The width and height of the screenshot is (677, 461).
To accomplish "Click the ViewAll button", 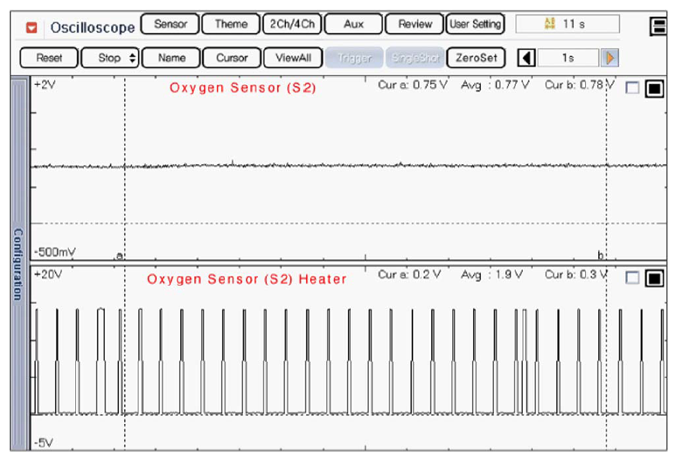I will coord(292,58).
